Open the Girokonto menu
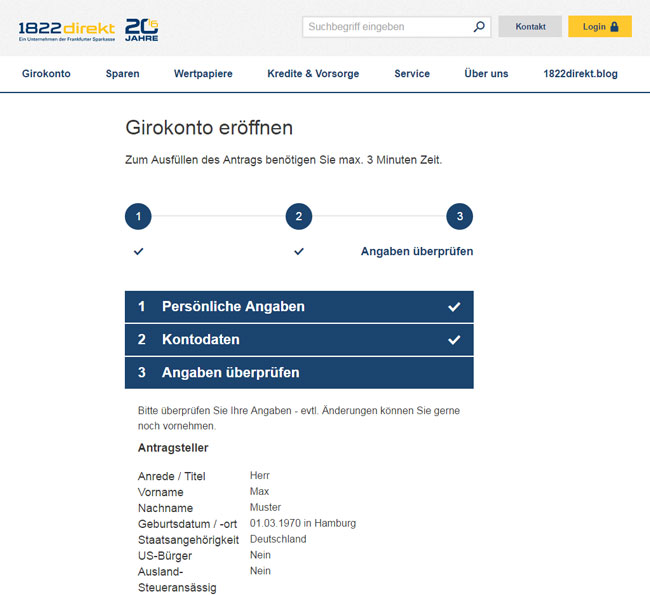Screen dimensions: 650x595 pos(46,74)
